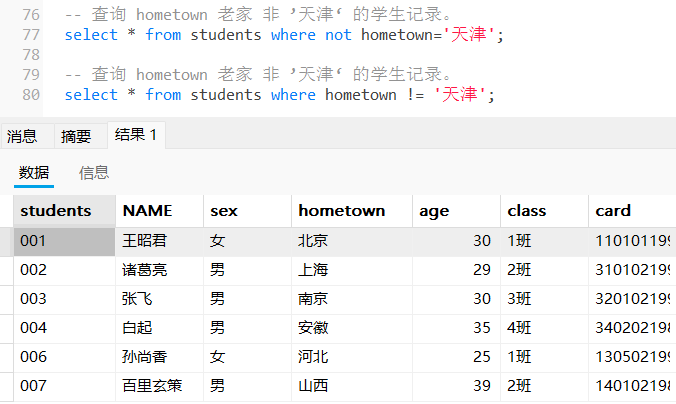Click age cell 39 in 百里玄策 row
676x404 pixels.
click(456, 386)
